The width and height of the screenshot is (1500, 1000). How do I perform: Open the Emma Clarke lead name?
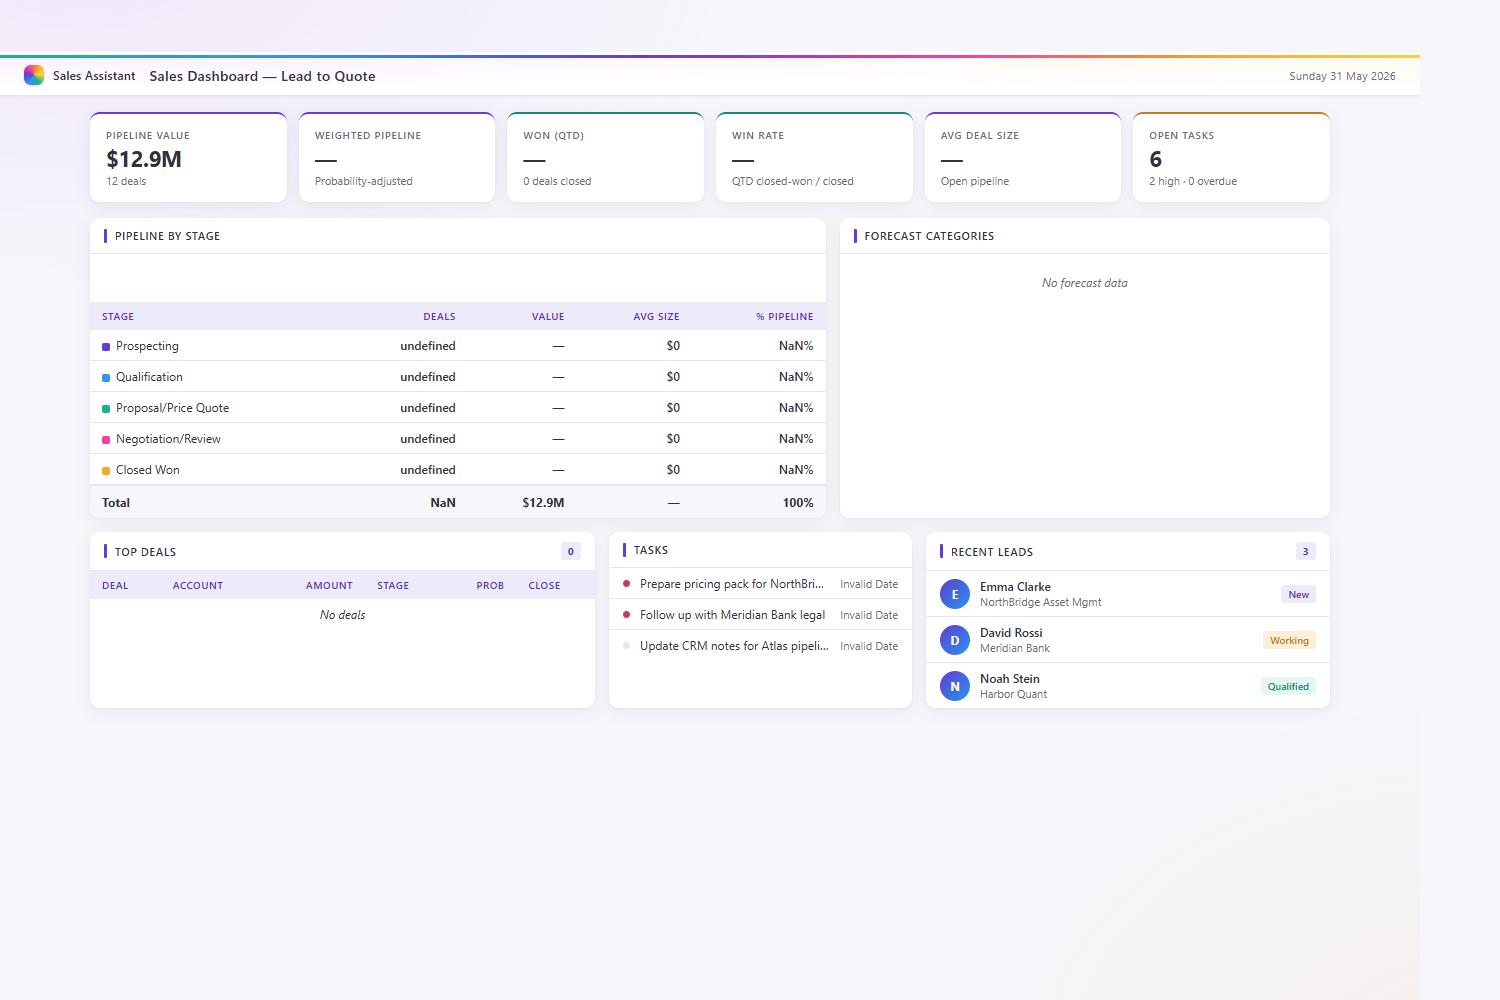tap(1015, 587)
